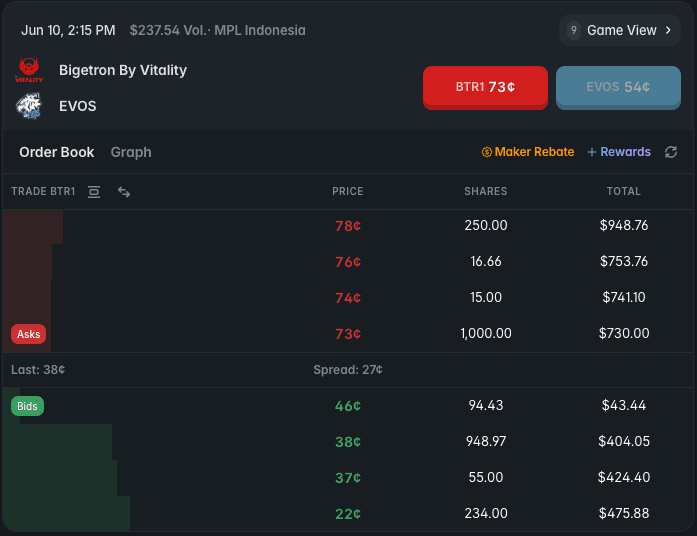Click the Bigetron By Vitality team logo
697x536 pixels.
[29, 70]
